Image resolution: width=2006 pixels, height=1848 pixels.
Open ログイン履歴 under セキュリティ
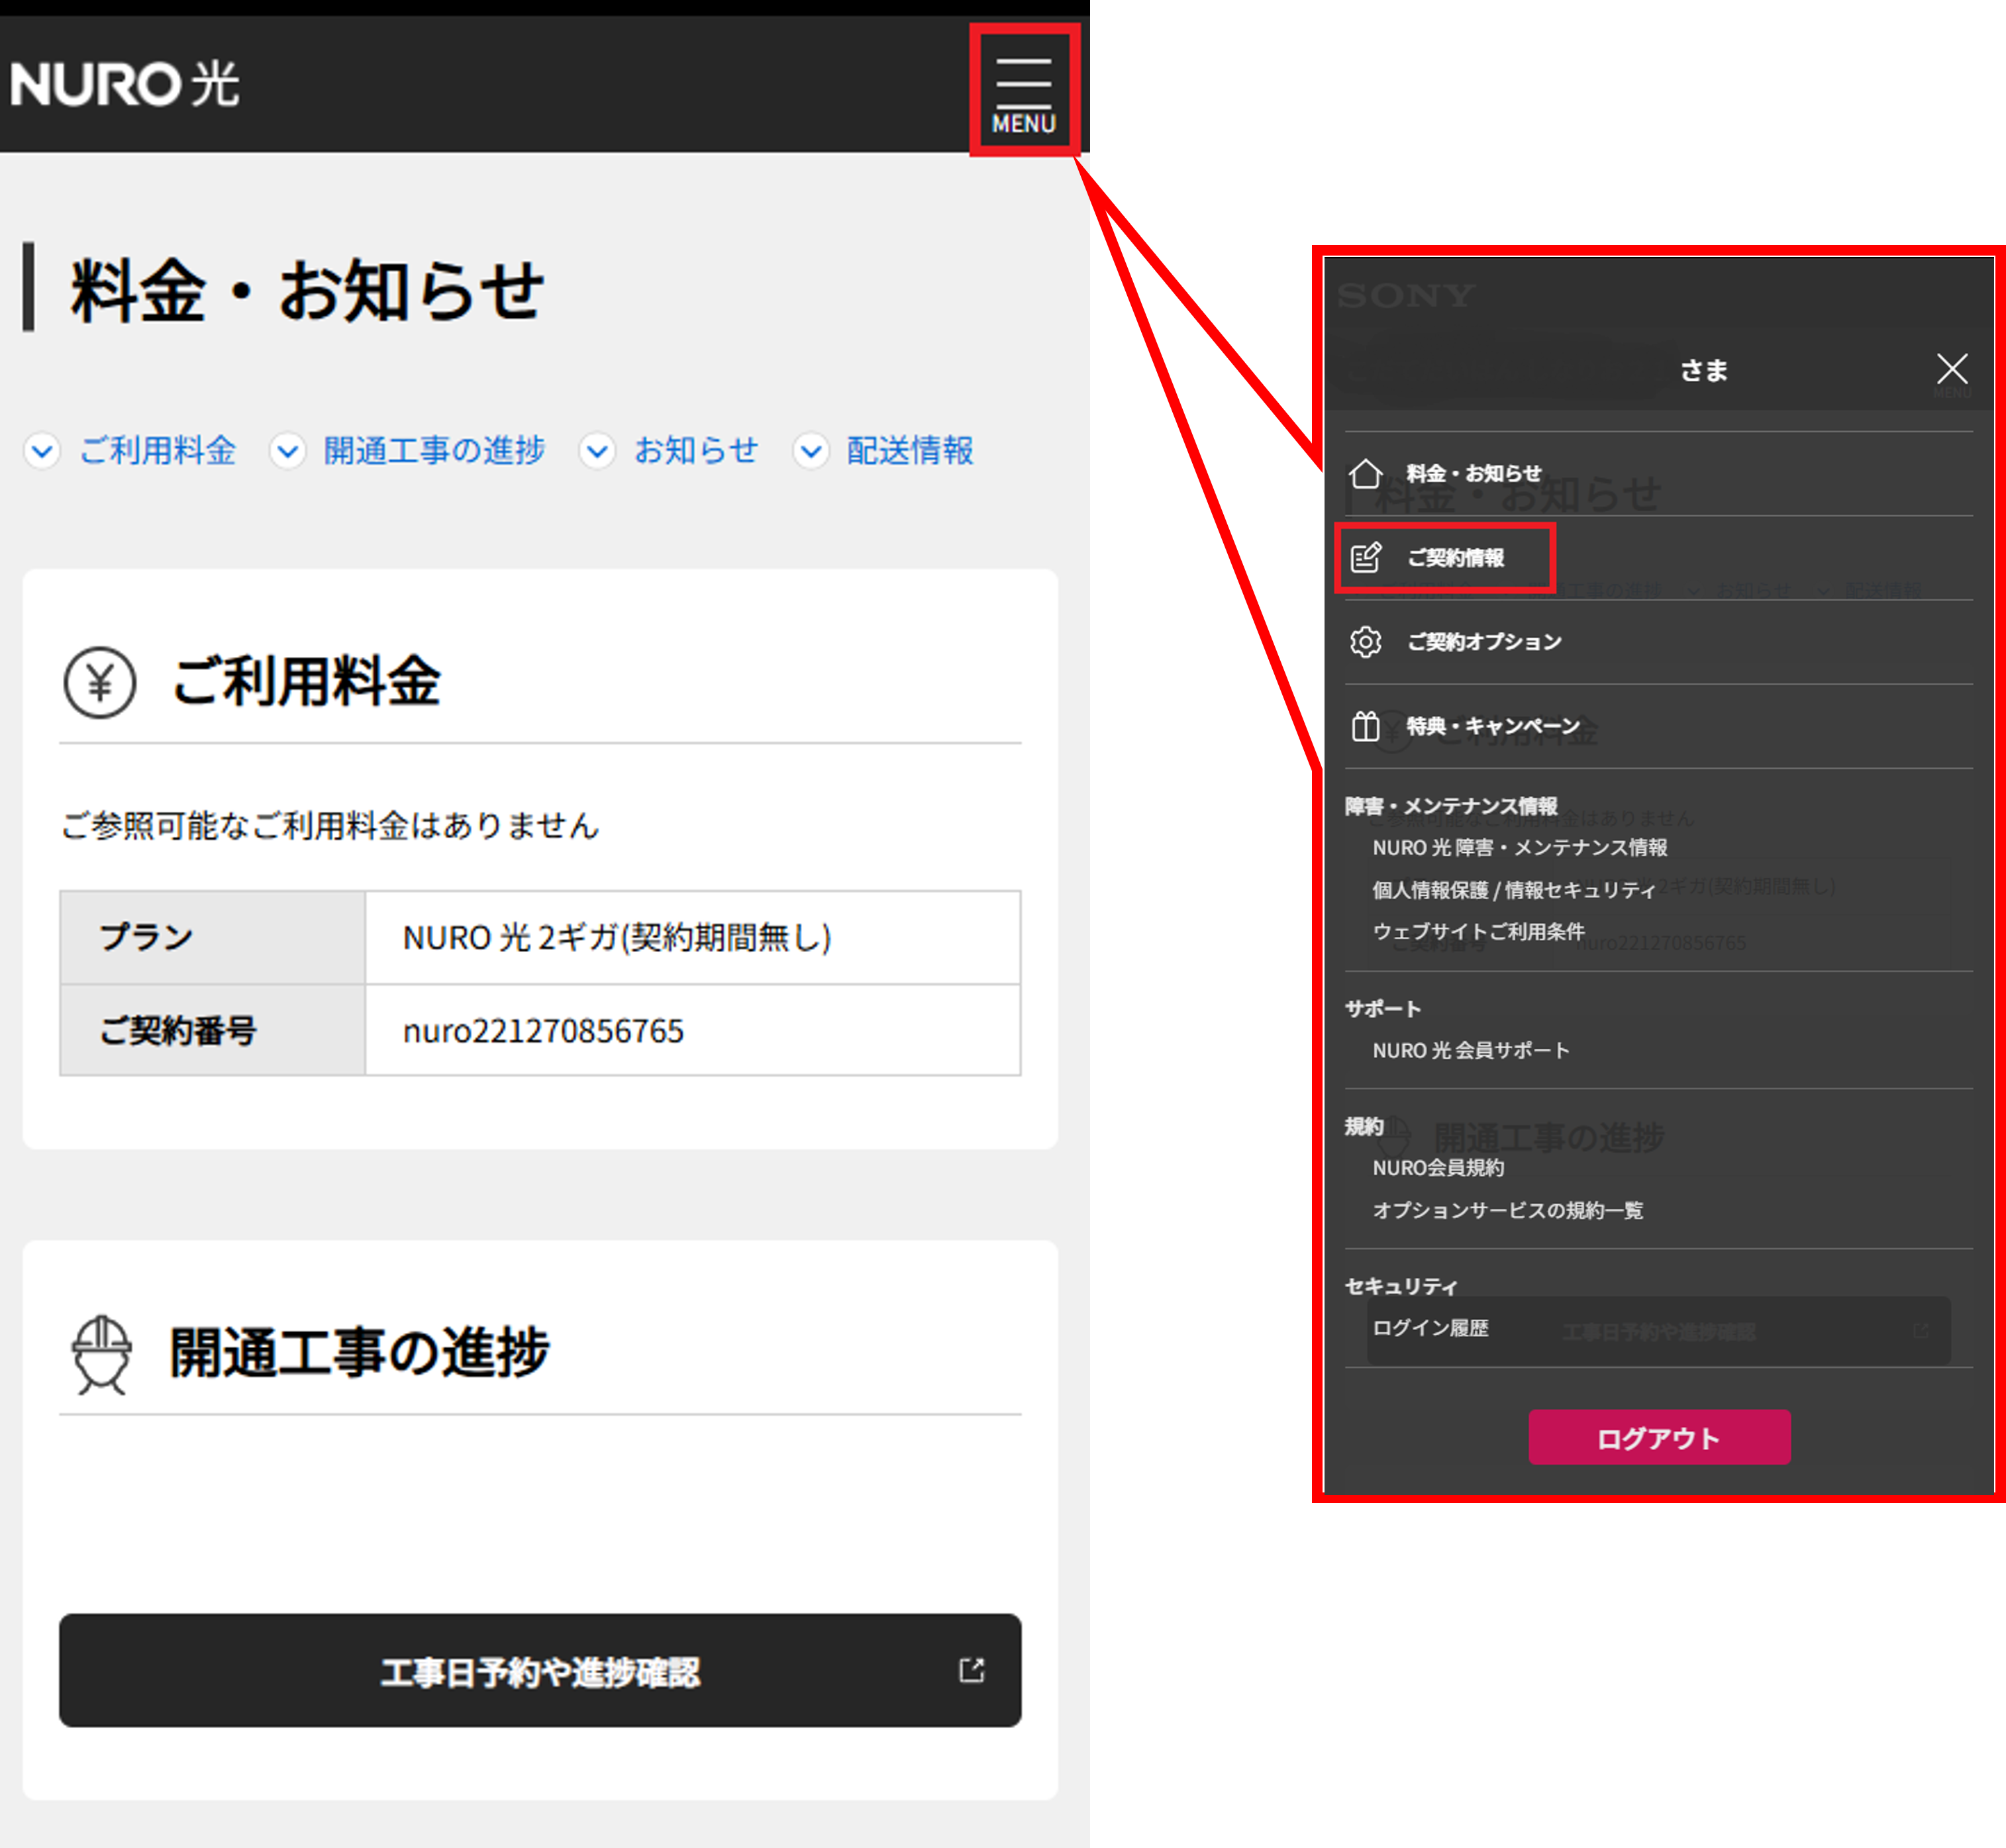point(1430,1328)
